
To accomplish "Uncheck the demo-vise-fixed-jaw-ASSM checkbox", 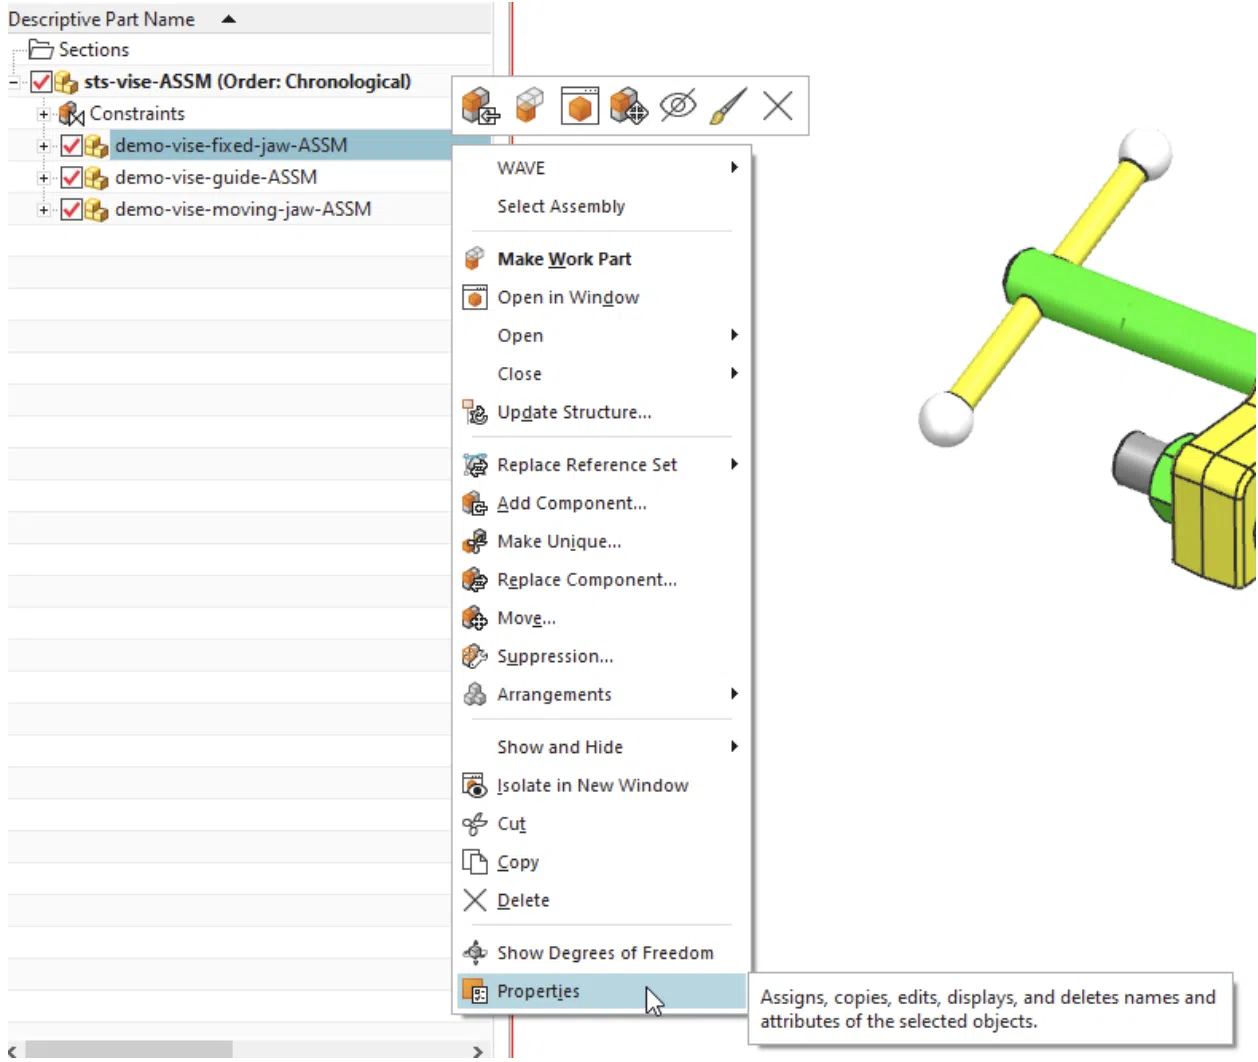I will click(x=71, y=146).
